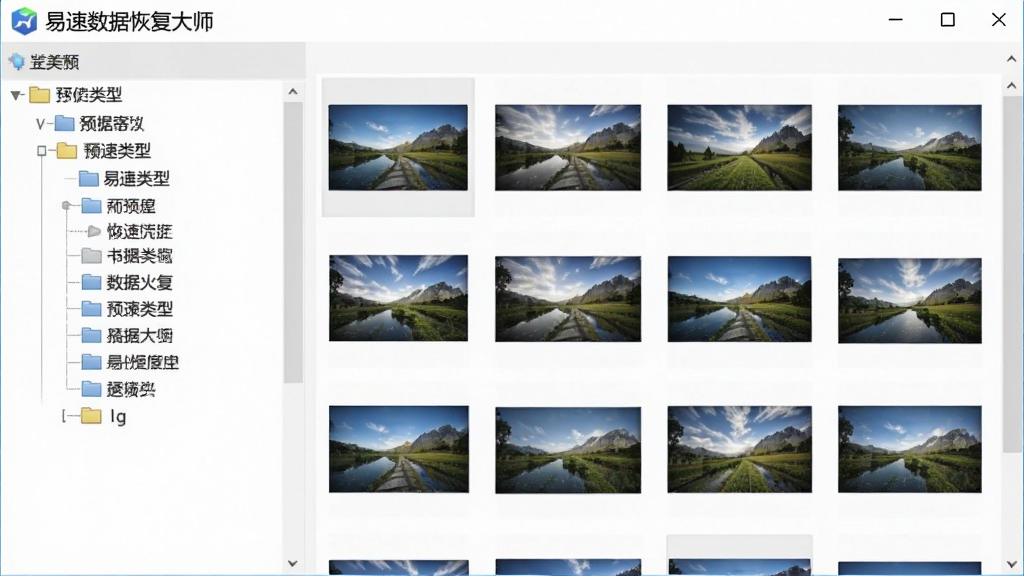Click the root yellow folder icon at tree top
1024x576 pixels.
click(x=40, y=95)
